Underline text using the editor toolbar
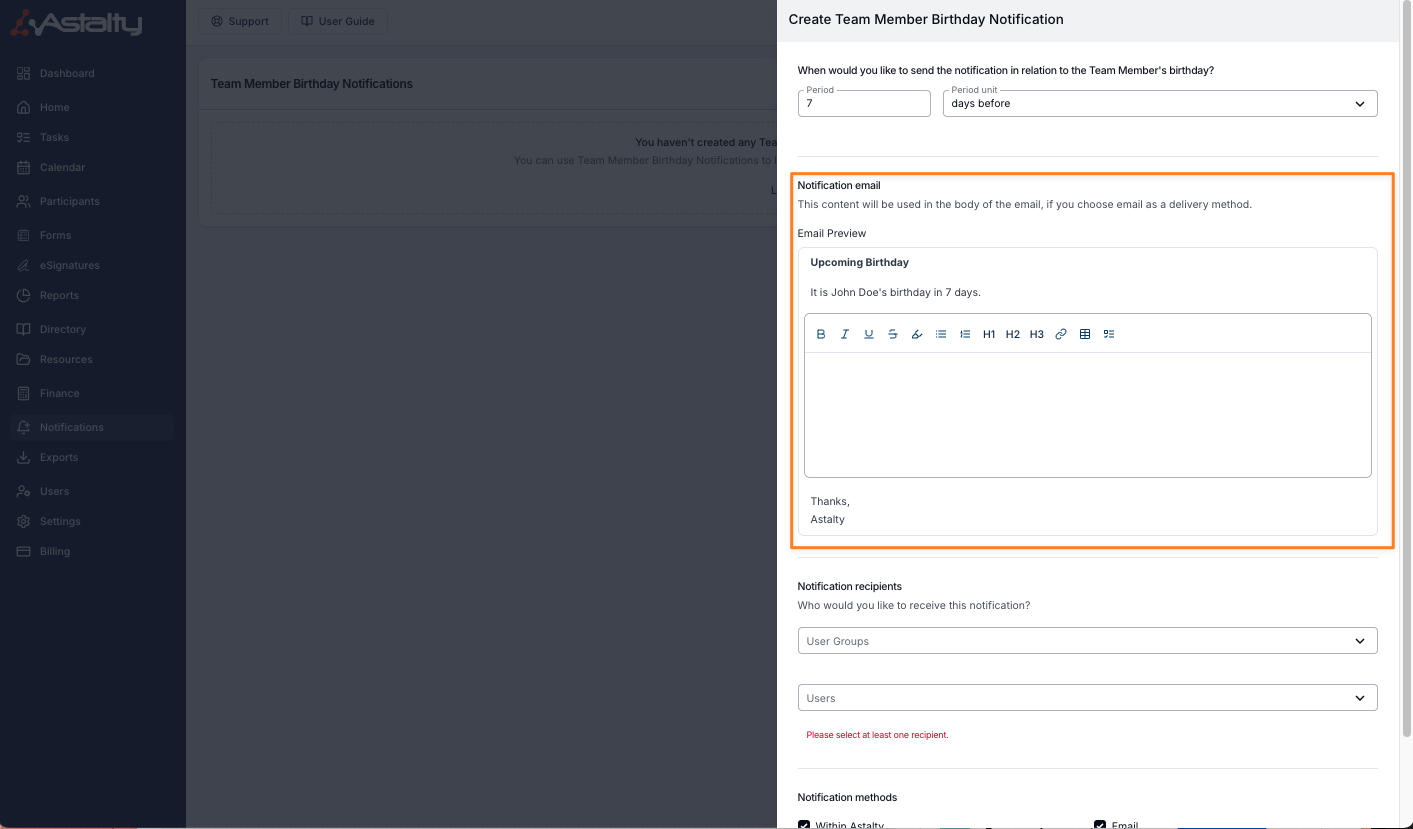The height and width of the screenshot is (829, 1413). (x=869, y=334)
